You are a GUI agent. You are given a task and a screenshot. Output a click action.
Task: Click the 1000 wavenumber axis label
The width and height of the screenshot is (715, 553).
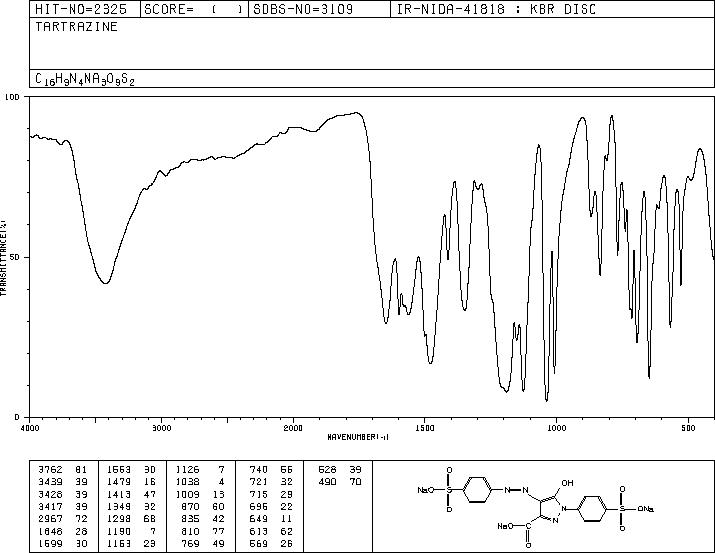[x=556, y=428]
